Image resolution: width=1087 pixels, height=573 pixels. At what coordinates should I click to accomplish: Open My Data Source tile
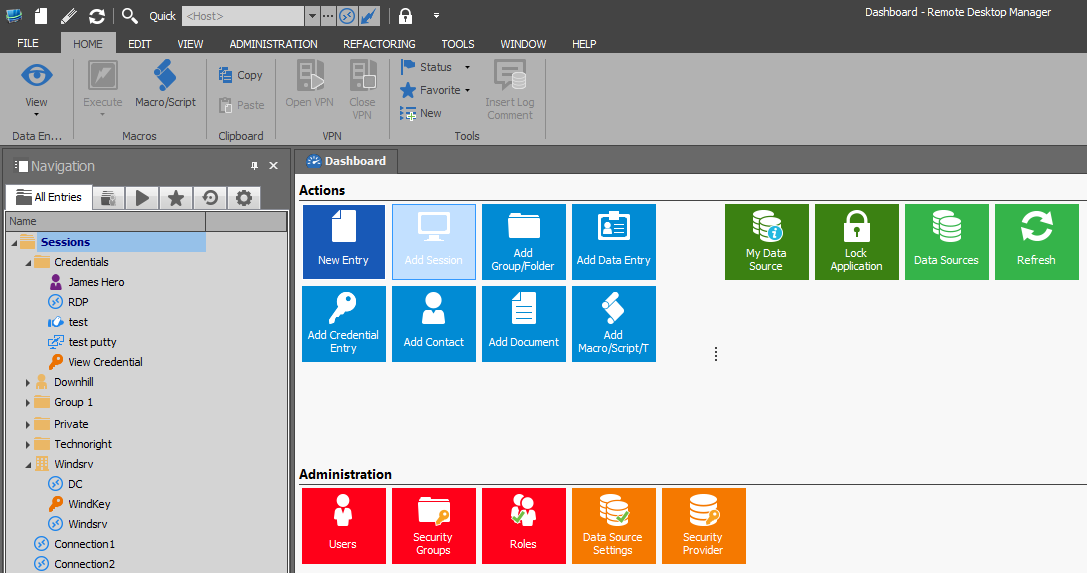[766, 242]
